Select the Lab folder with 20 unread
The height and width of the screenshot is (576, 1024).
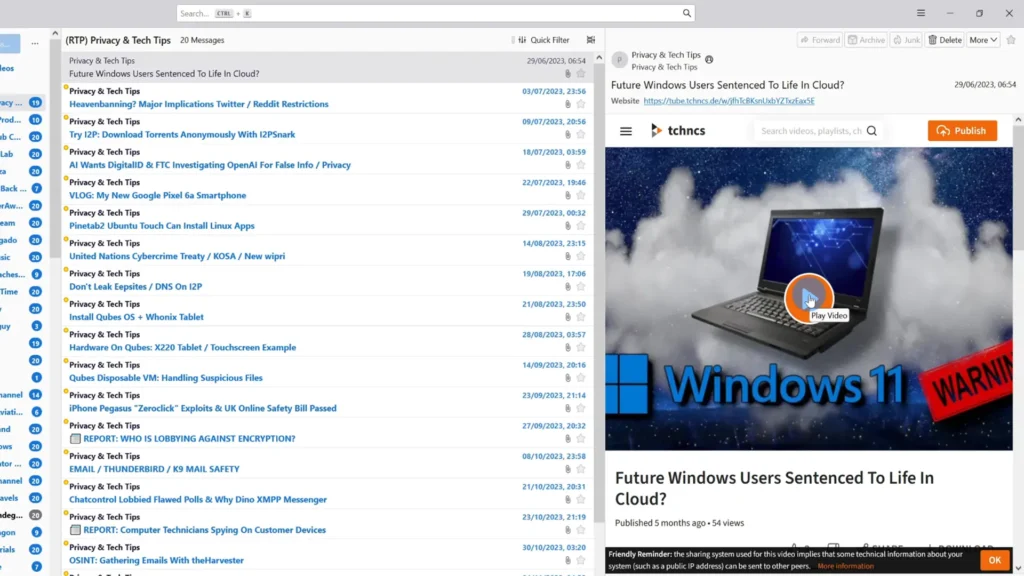tap(22, 154)
